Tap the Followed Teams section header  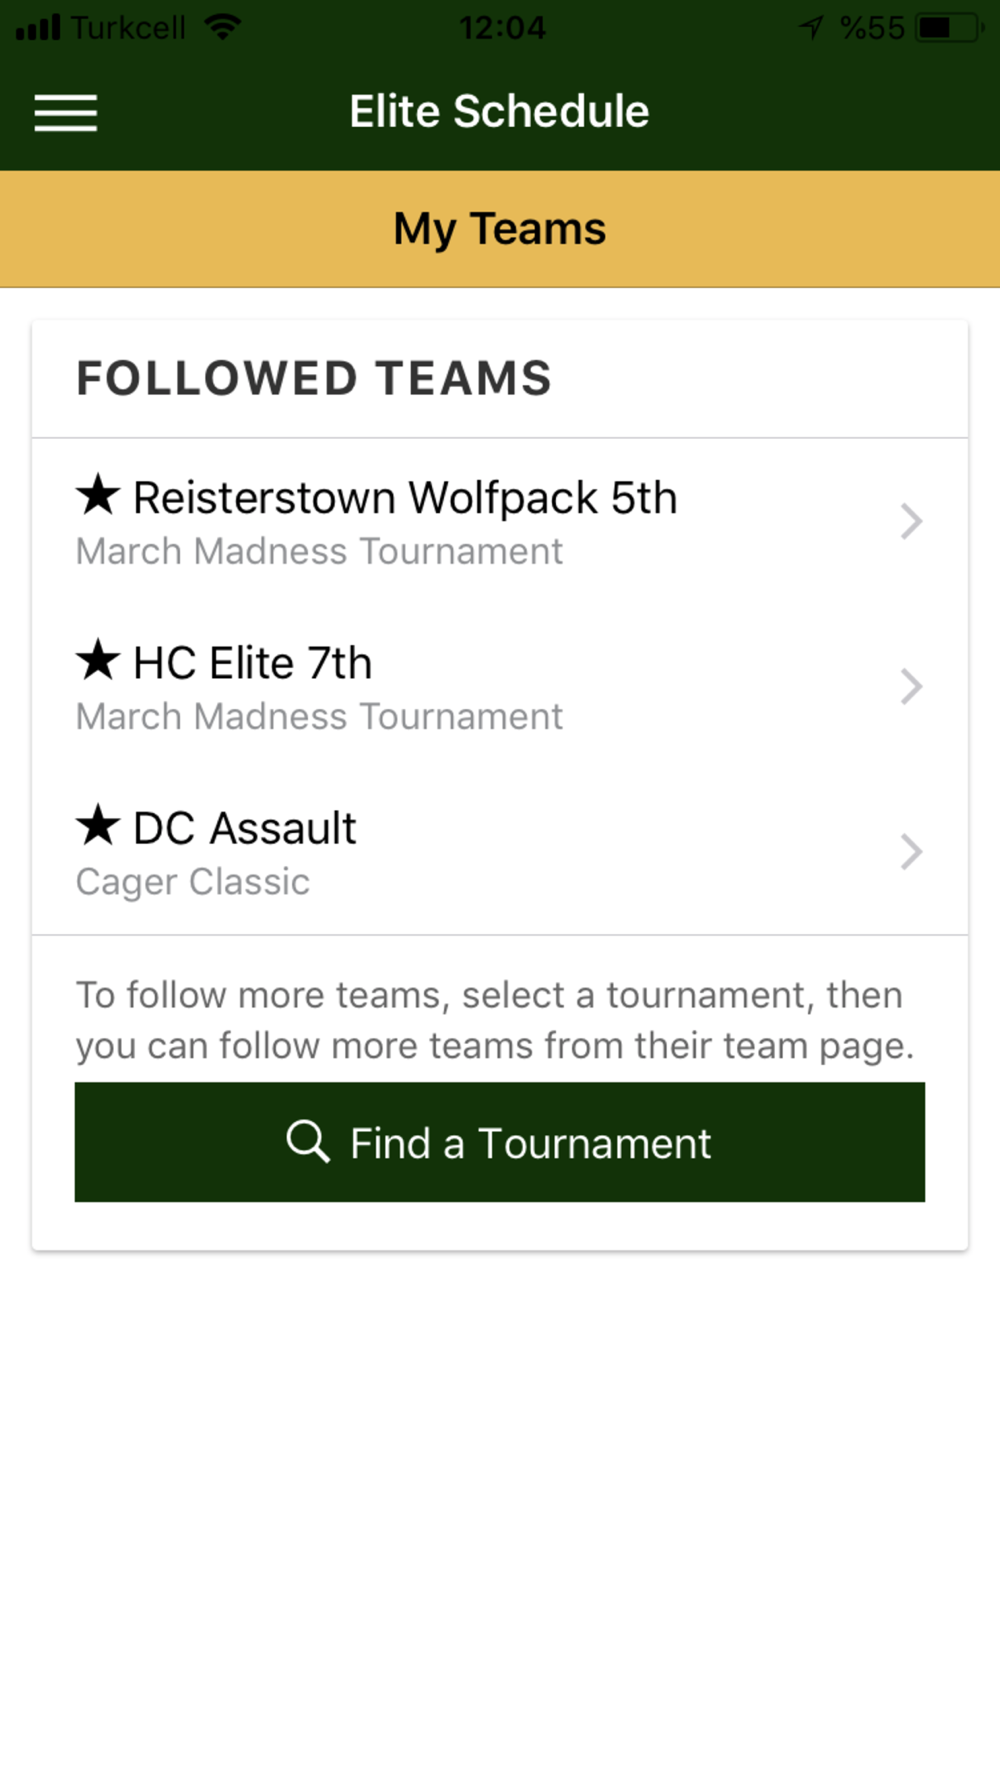[x=314, y=379]
